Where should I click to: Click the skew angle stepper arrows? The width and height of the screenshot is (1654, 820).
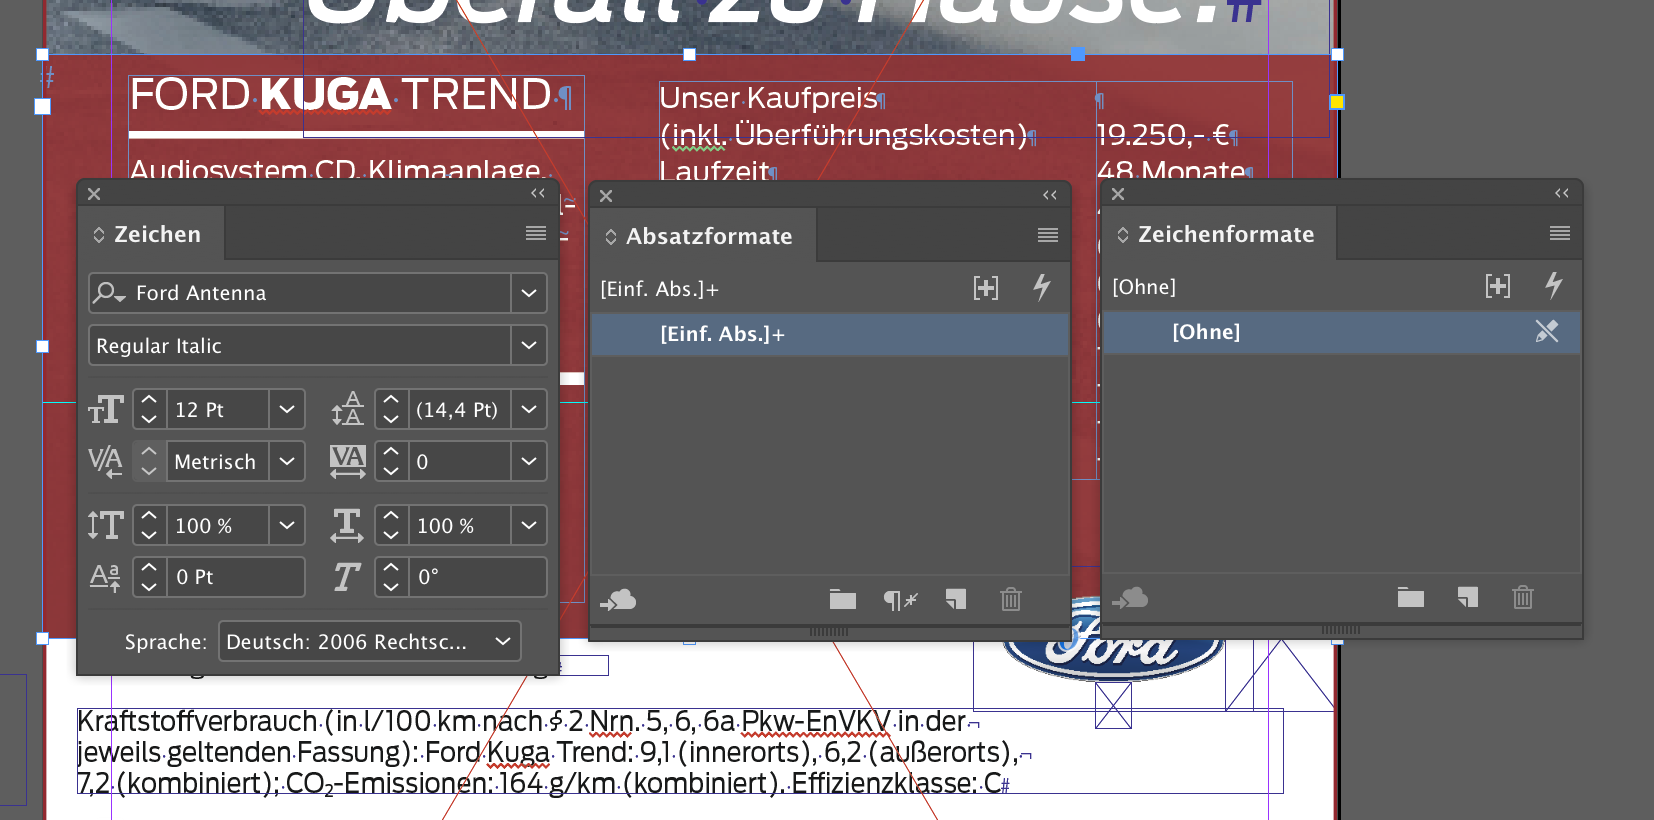pyautogui.click(x=391, y=577)
